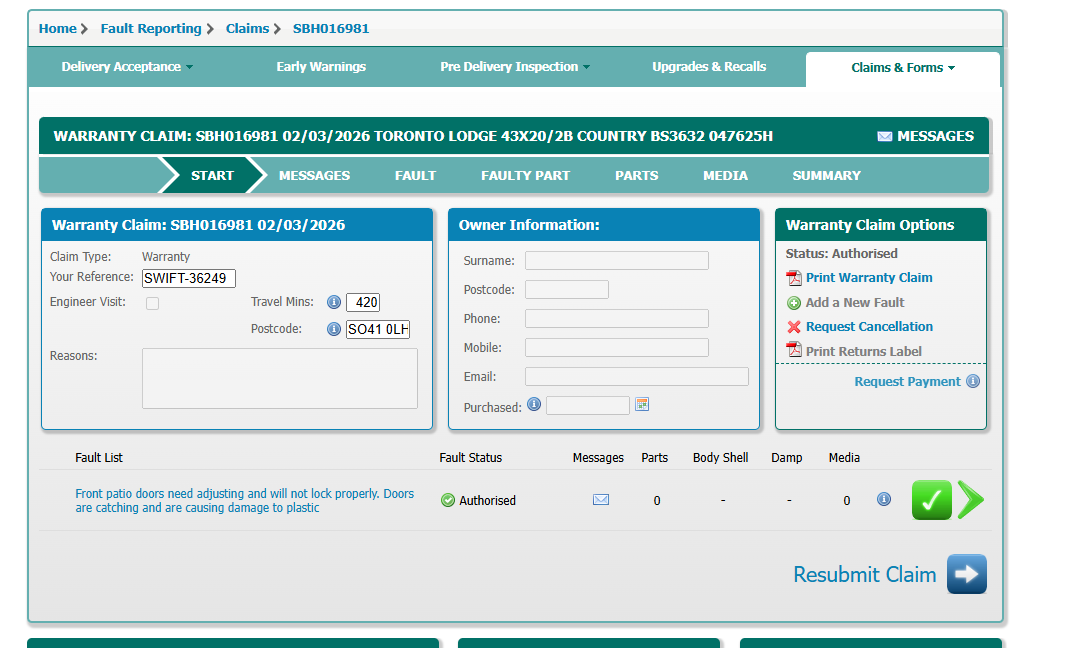Go to the FAULTY PART step tab
Screen dimensions: 1068x648
tap(525, 175)
